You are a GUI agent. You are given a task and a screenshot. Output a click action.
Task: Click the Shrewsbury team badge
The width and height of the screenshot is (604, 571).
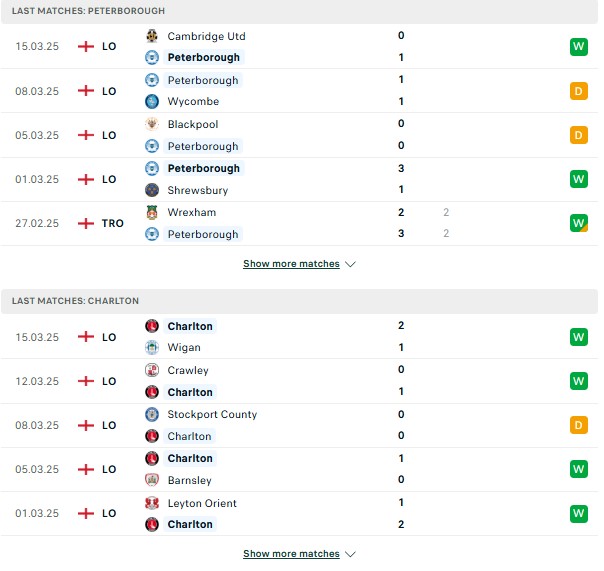[152, 190]
